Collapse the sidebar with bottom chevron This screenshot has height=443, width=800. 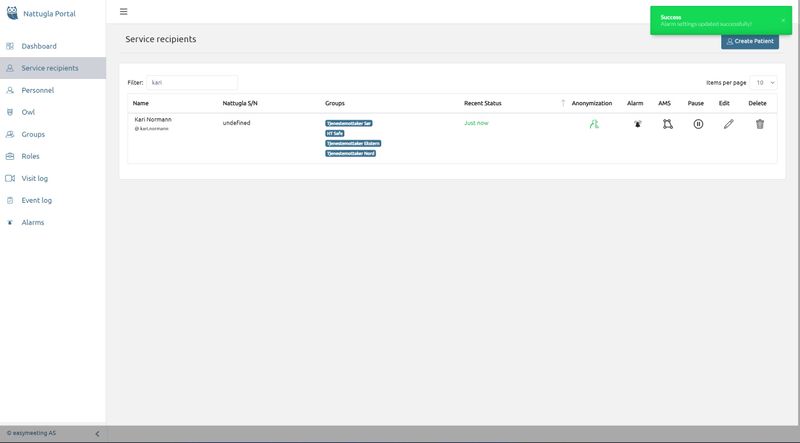97,433
